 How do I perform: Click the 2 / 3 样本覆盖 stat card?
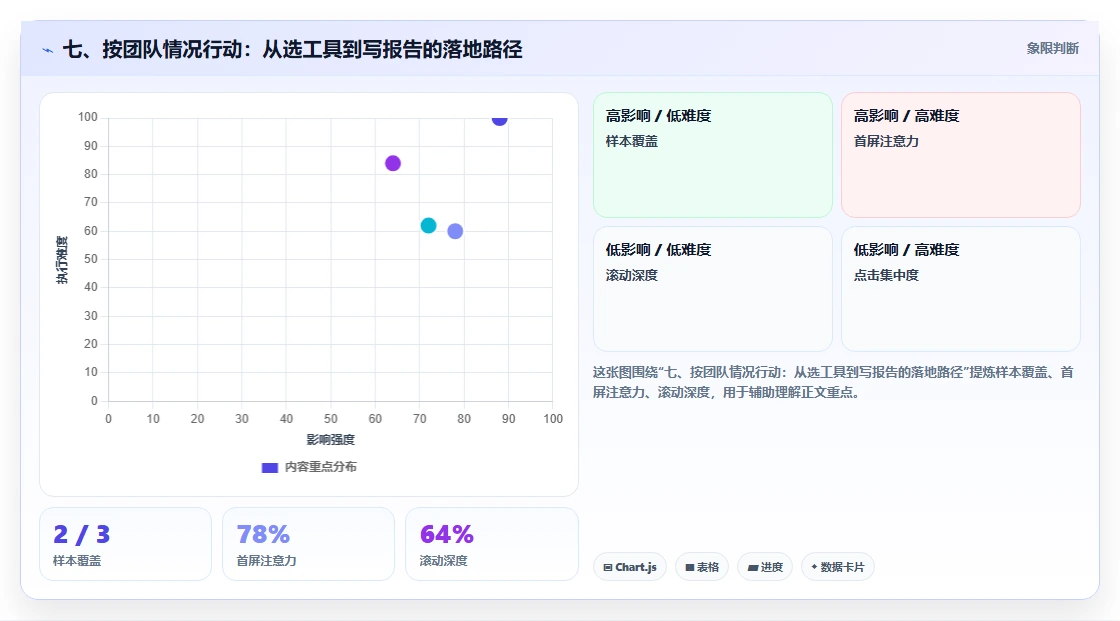point(126,544)
